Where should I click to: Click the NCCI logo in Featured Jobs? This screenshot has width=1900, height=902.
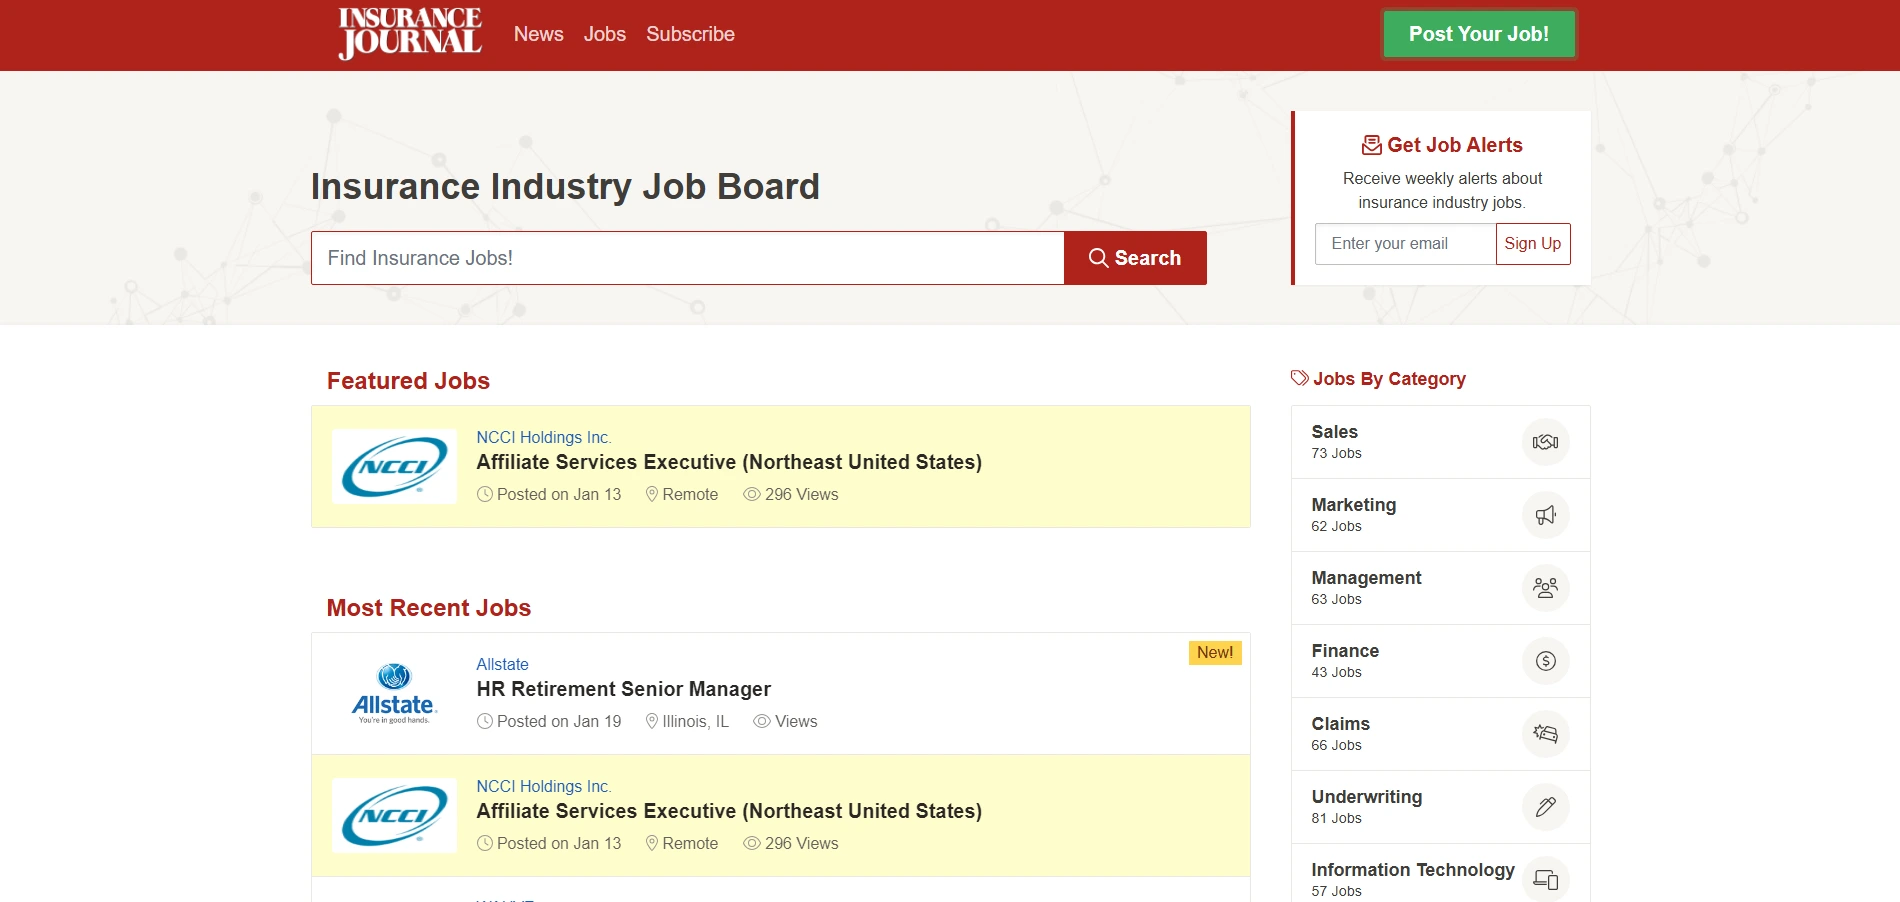pyautogui.click(x=394, y=467)
